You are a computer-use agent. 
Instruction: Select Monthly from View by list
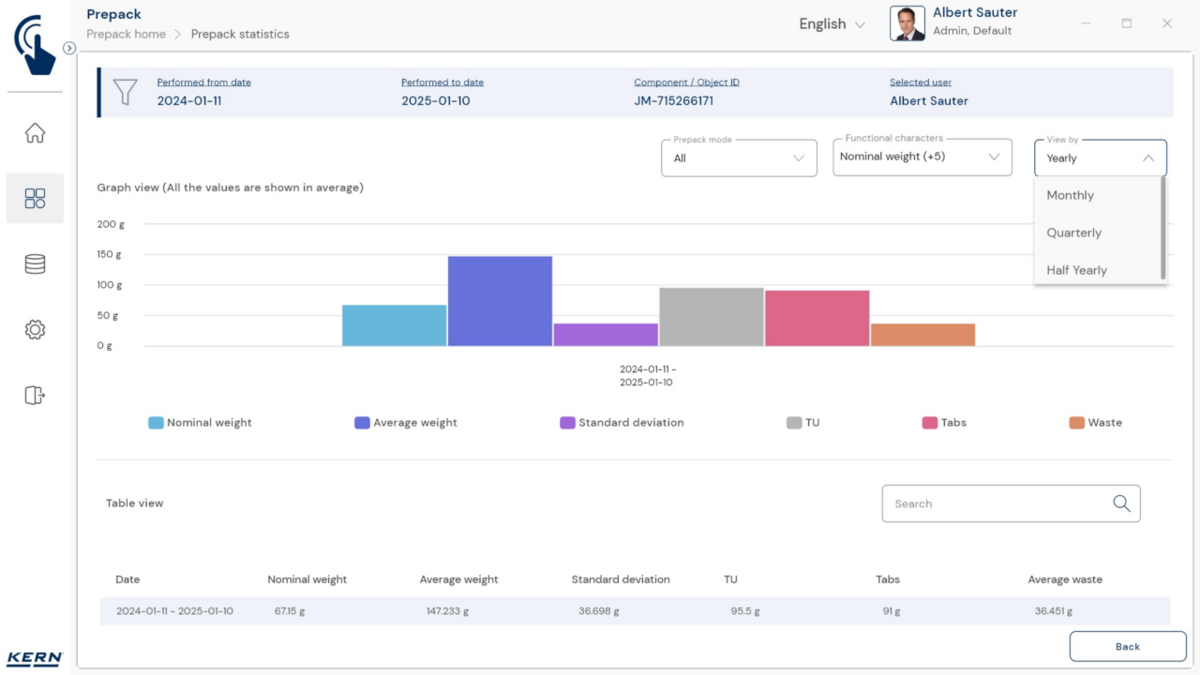click(1070, 196)
